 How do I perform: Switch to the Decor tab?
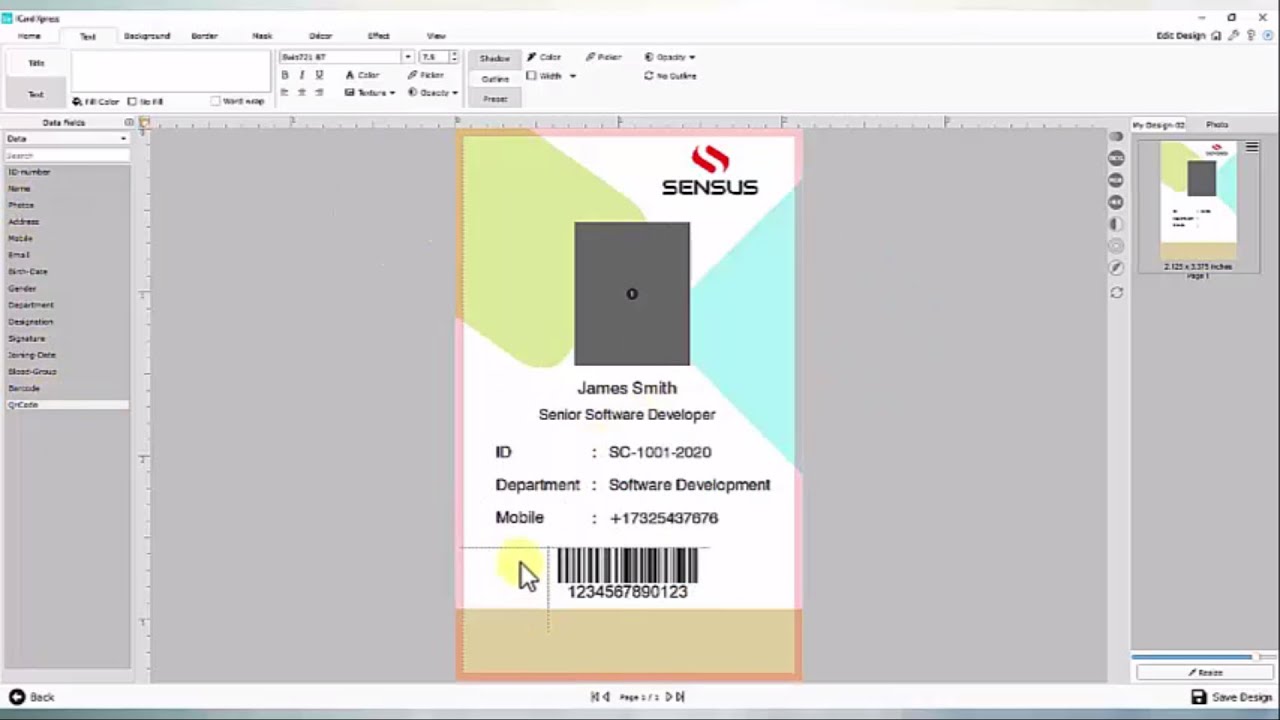320,36
